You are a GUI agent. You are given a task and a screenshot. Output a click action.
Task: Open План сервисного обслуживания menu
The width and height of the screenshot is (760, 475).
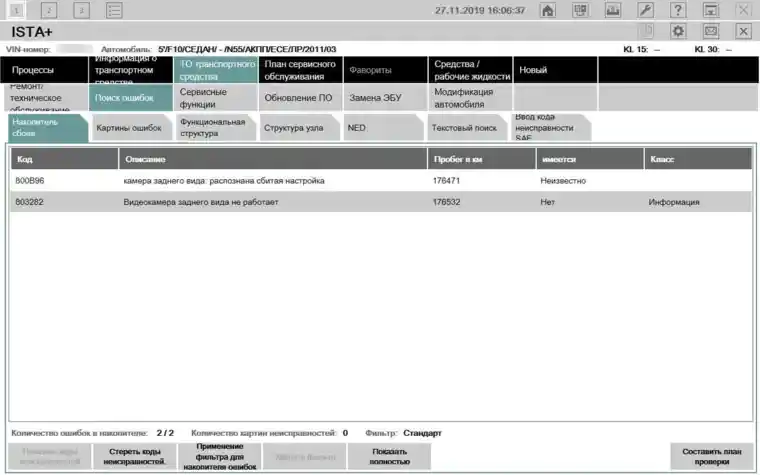click(300, 70)
